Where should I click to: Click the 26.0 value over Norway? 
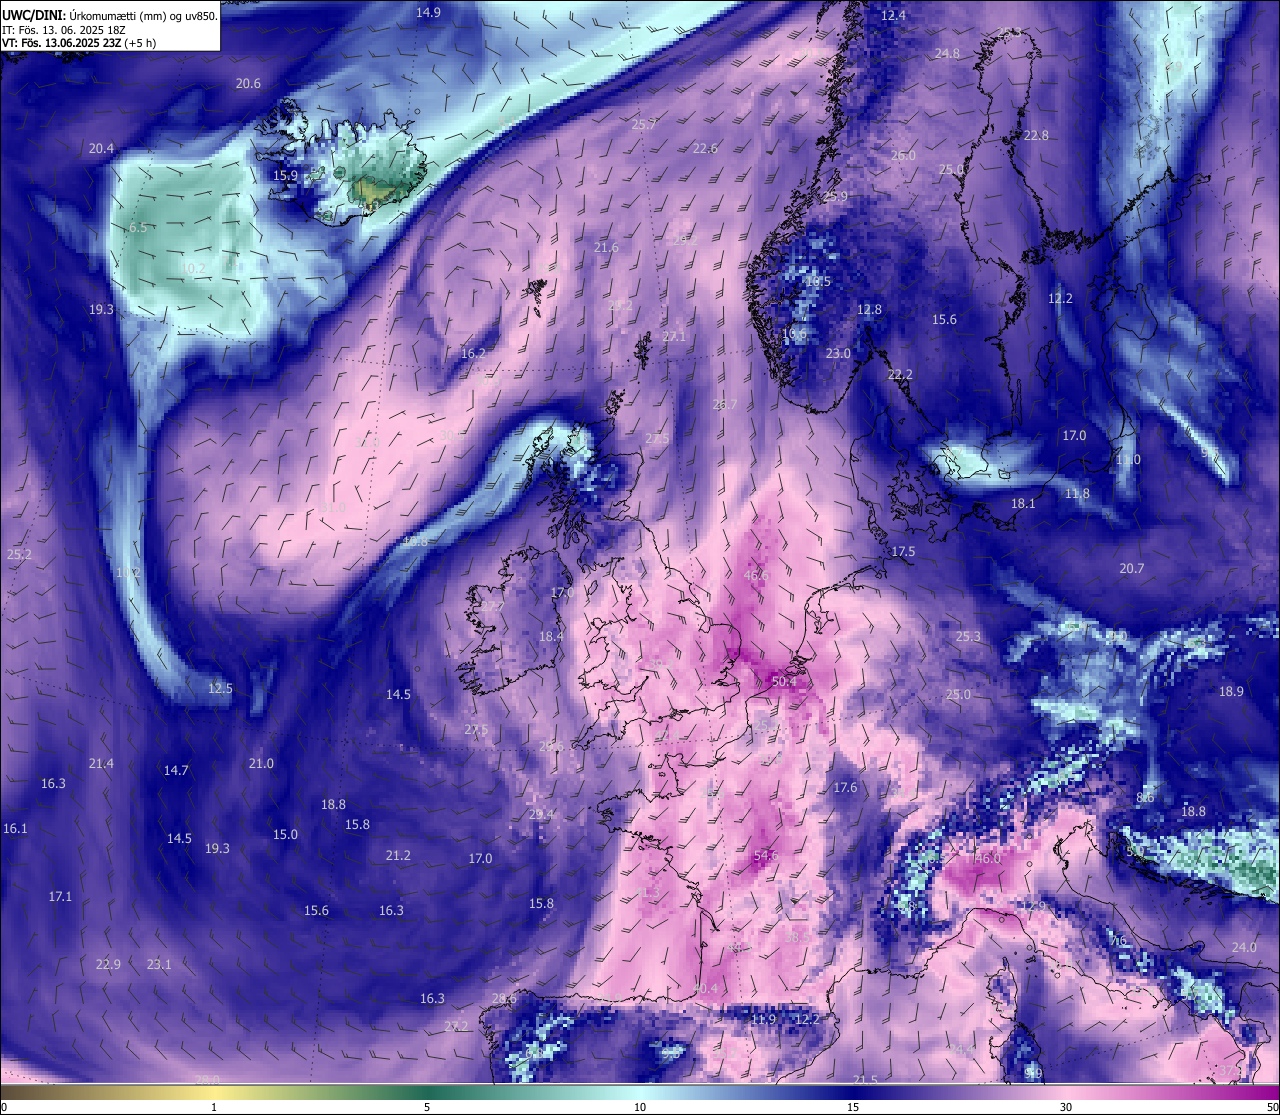[x=903, y=155]
